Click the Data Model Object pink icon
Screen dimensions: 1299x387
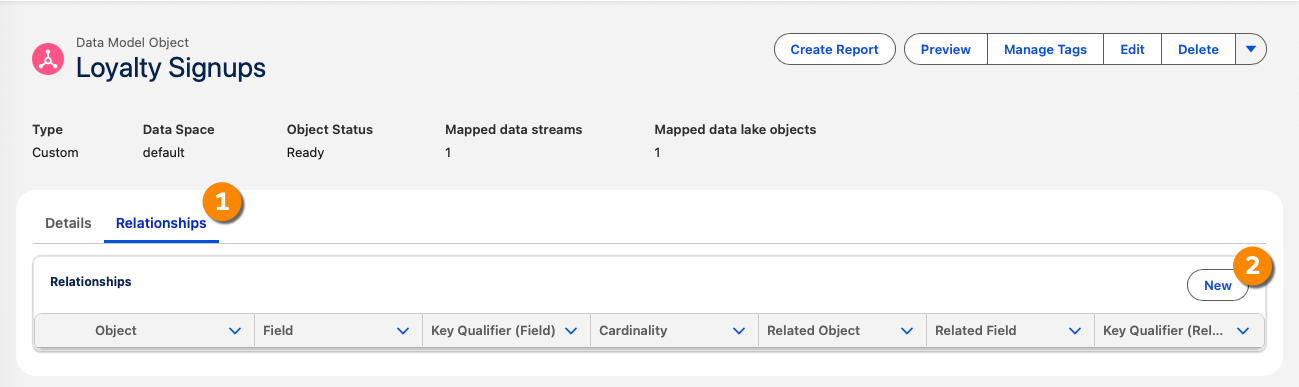click(48, 59)
